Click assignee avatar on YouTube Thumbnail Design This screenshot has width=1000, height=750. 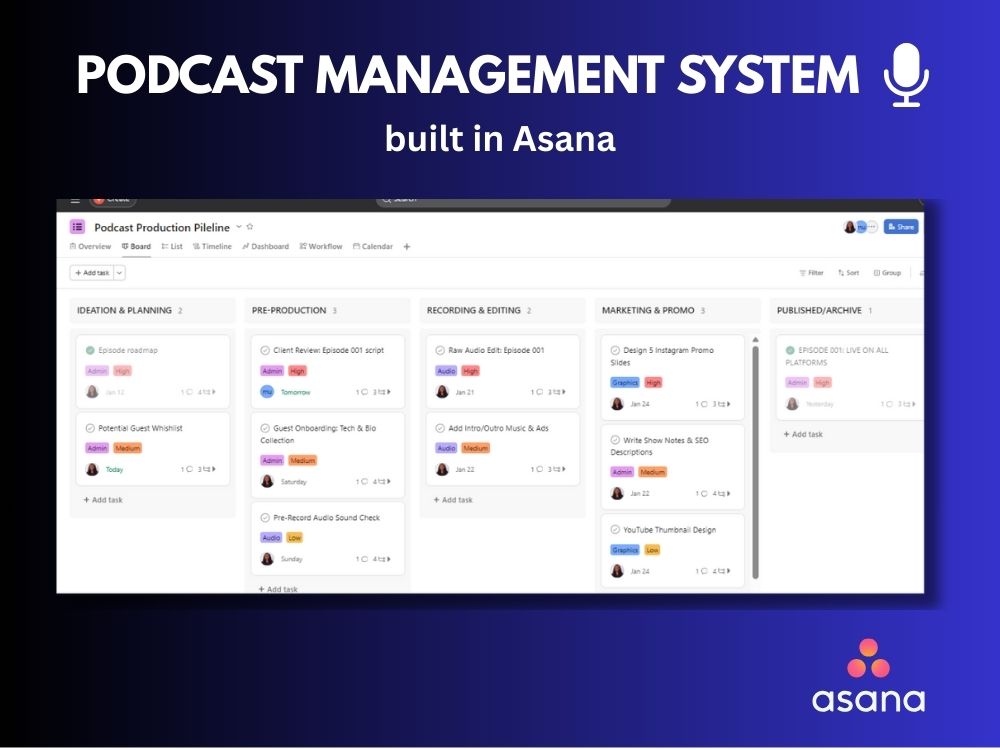[617, 571]
